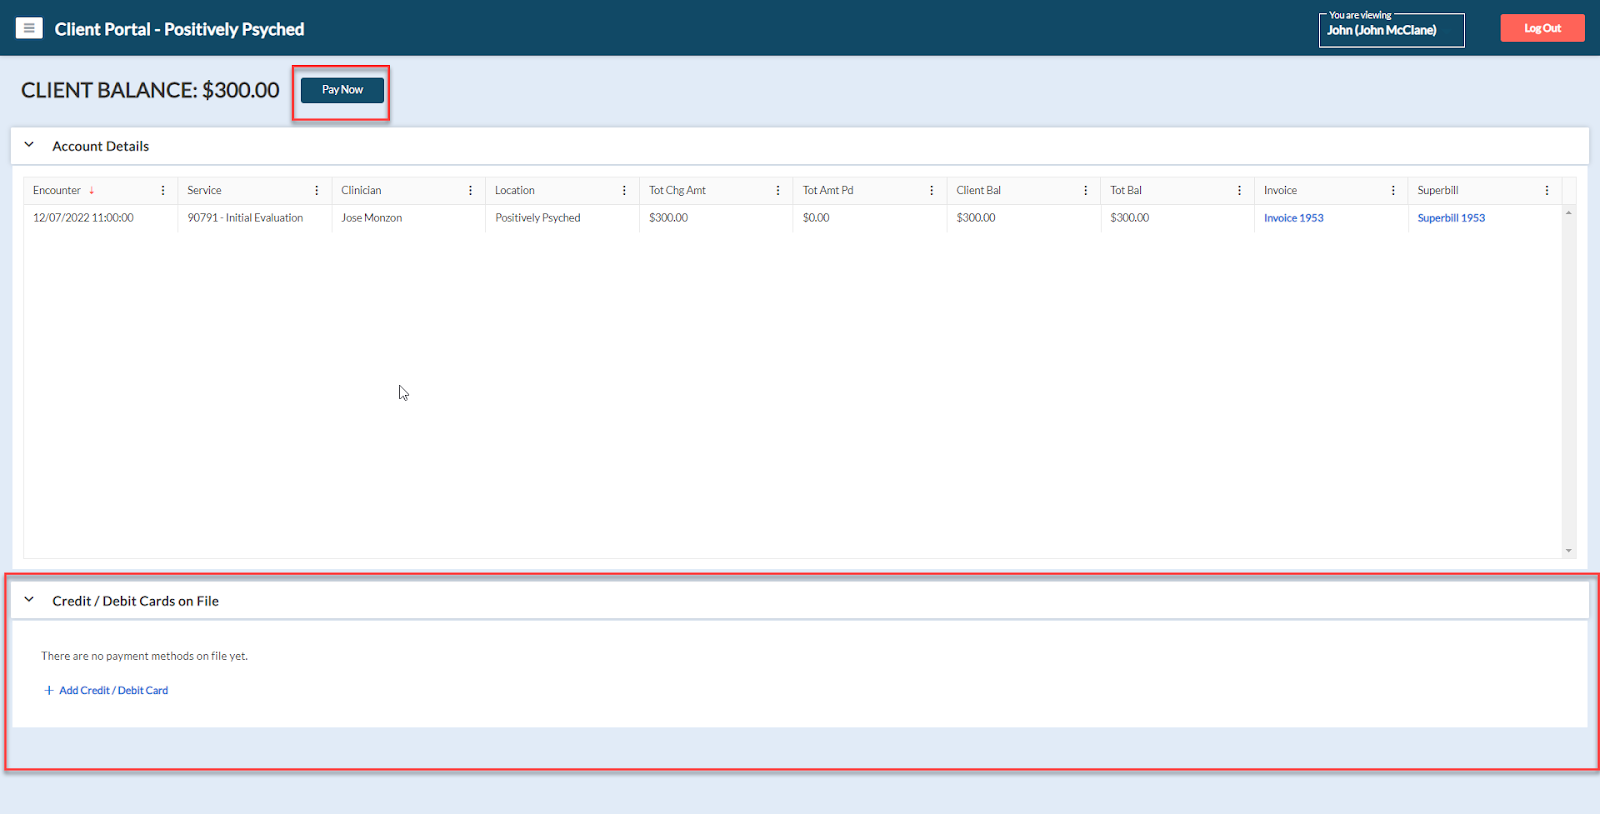The image size is (1600, 814).
Task: Open Tot Amt Pd column menu
Action: (932, 190)
